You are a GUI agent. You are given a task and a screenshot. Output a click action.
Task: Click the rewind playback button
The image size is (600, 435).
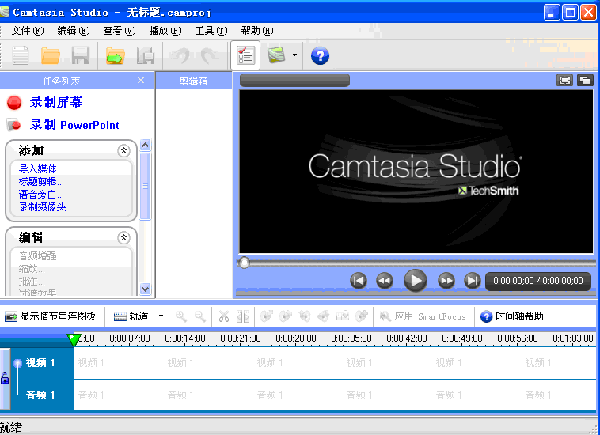coord(385,281)
